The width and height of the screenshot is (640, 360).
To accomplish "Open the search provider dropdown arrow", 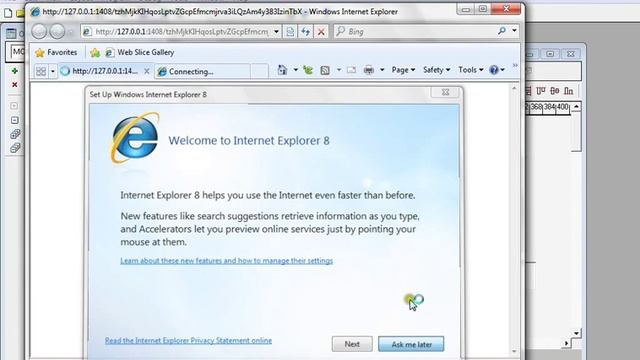I will click(514, 31).
